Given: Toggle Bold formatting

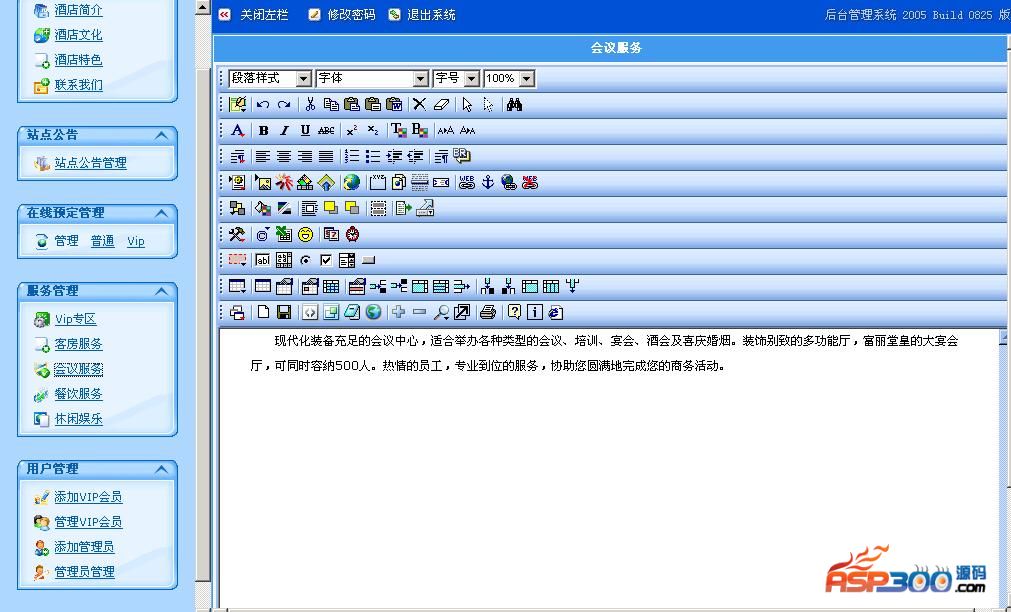Looking at the screenshot, I should [x=263, y=131].
